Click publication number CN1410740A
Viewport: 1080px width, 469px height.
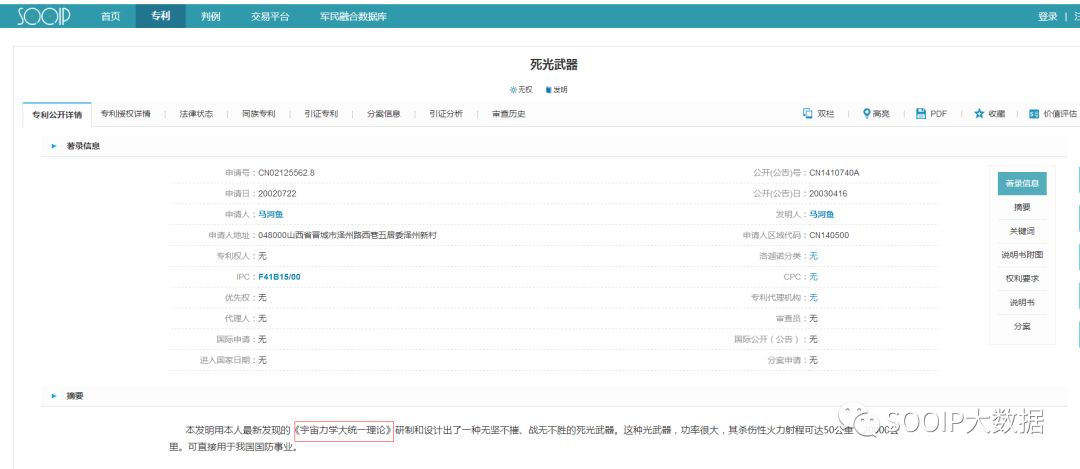pos(834,172)
